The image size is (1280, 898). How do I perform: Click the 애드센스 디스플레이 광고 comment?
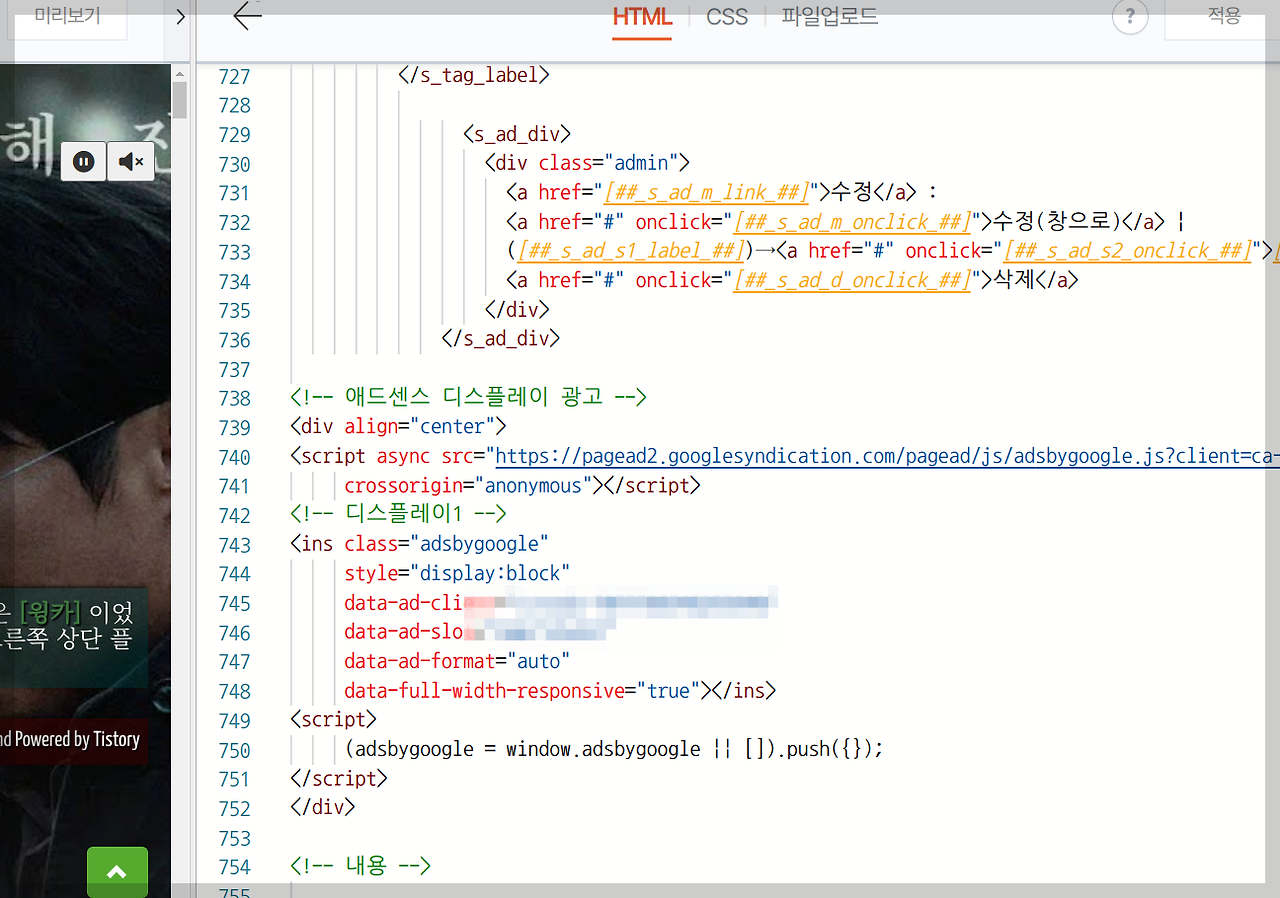pyautogui.click(x=469, y=397)
